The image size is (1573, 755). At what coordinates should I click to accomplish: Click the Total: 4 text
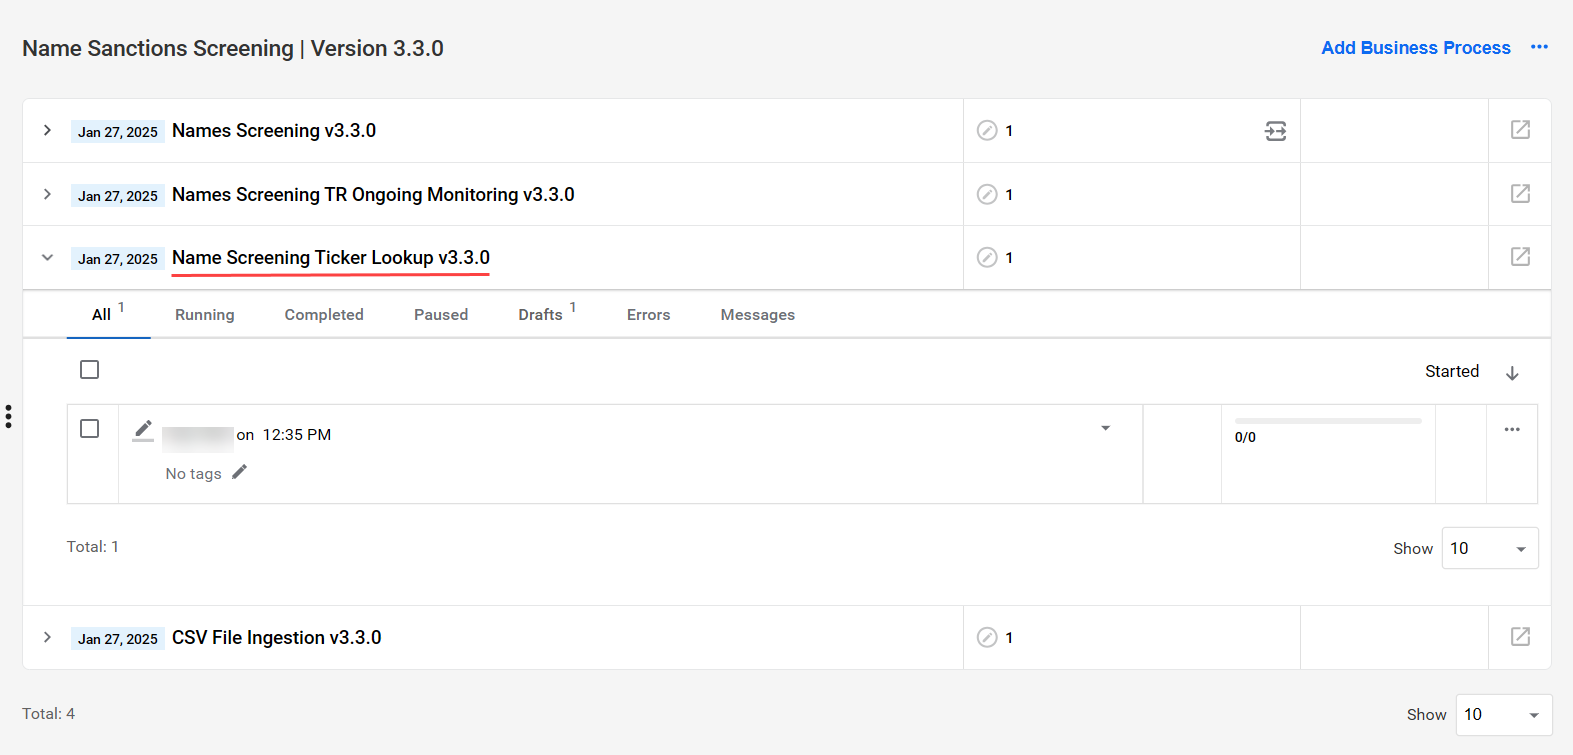pos(48,713)
